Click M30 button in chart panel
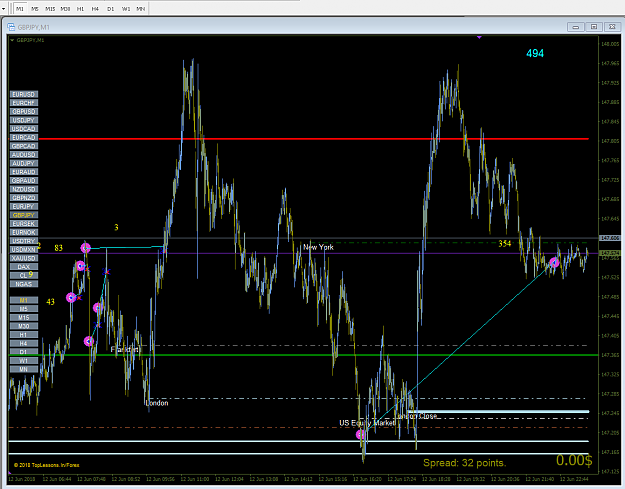Viewport: 625px width, 489px height. coord(24,326)
